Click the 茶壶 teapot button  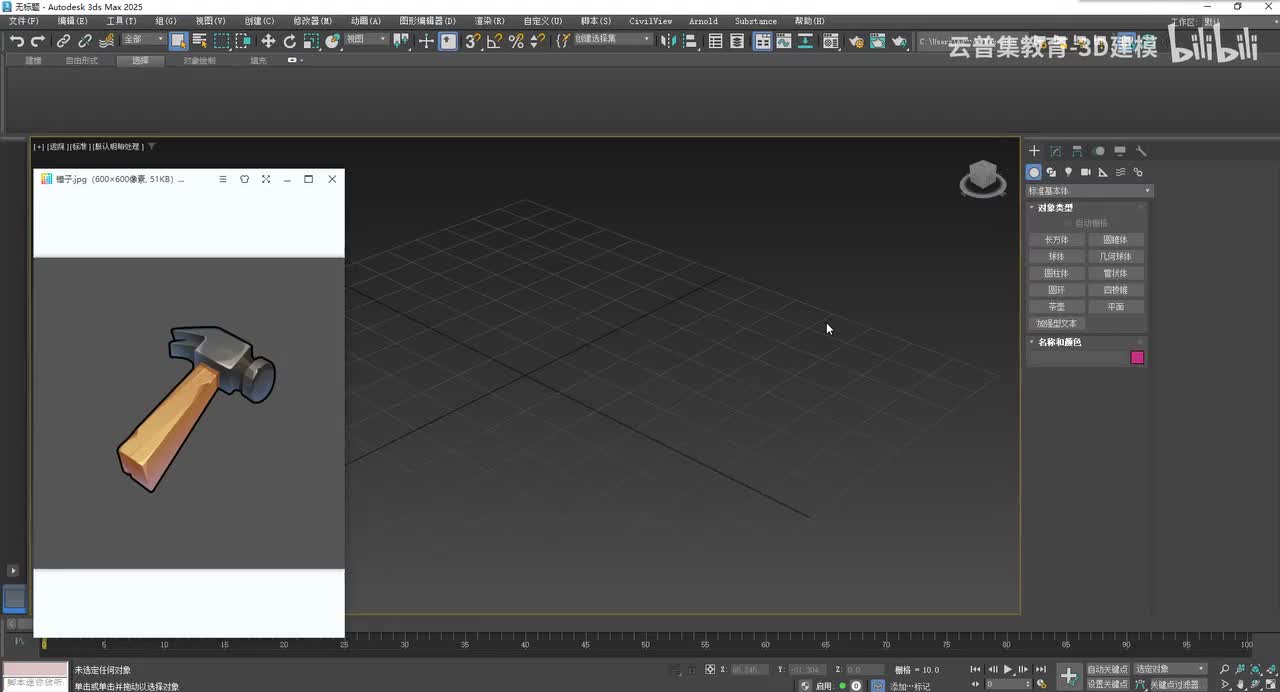pyautogui.click(x=1056, y=307)
